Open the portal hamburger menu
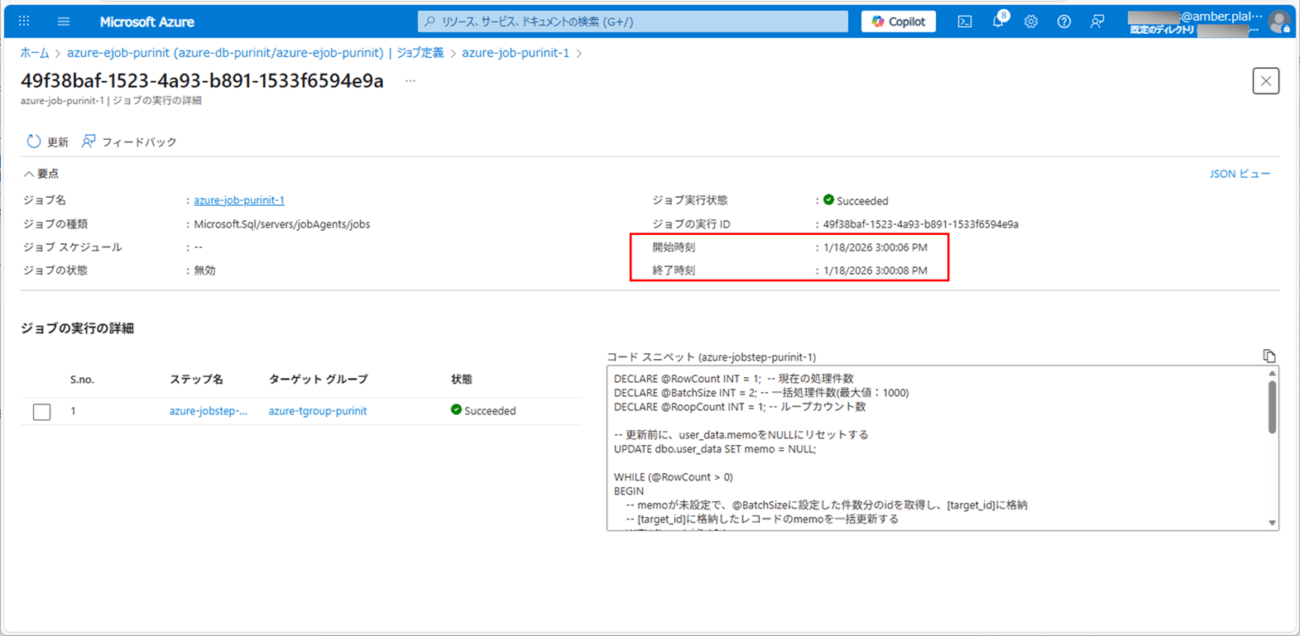 64,21
